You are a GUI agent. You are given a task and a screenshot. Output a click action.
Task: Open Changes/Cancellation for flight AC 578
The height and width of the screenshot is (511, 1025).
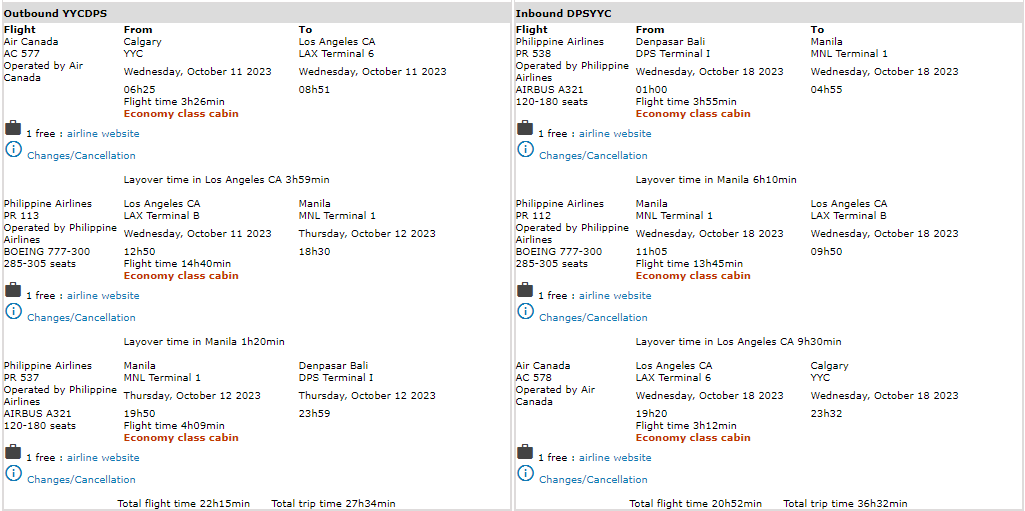593,480
